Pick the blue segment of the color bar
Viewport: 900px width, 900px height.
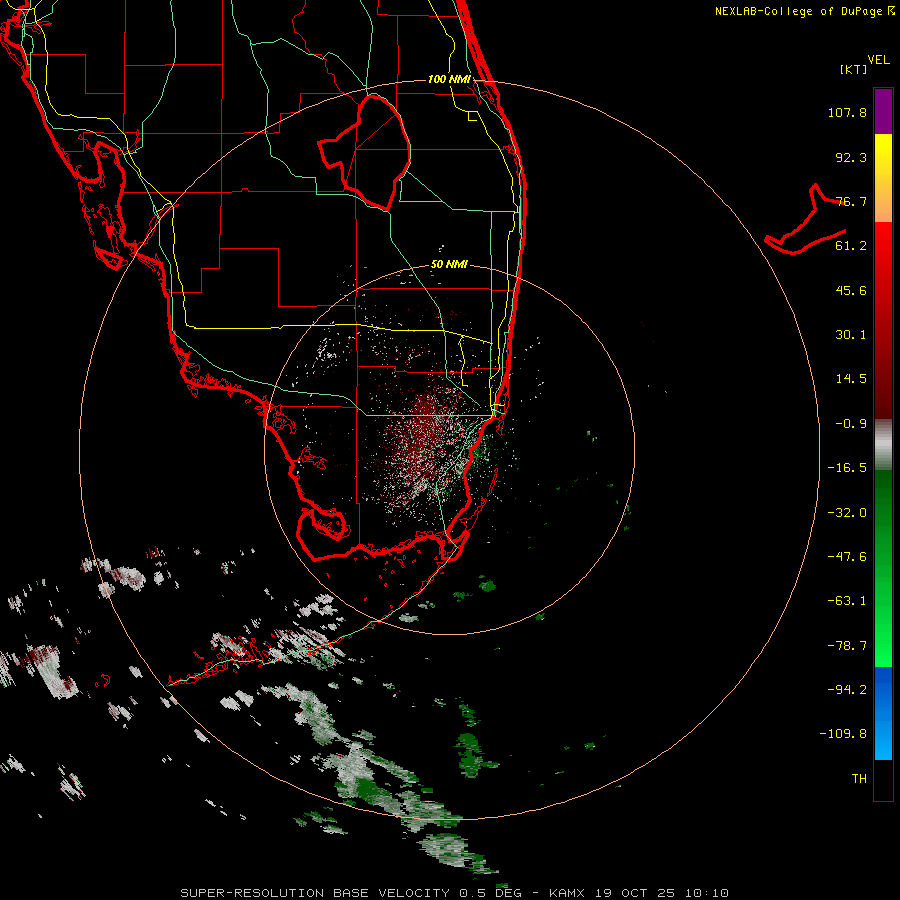(883, 713)
